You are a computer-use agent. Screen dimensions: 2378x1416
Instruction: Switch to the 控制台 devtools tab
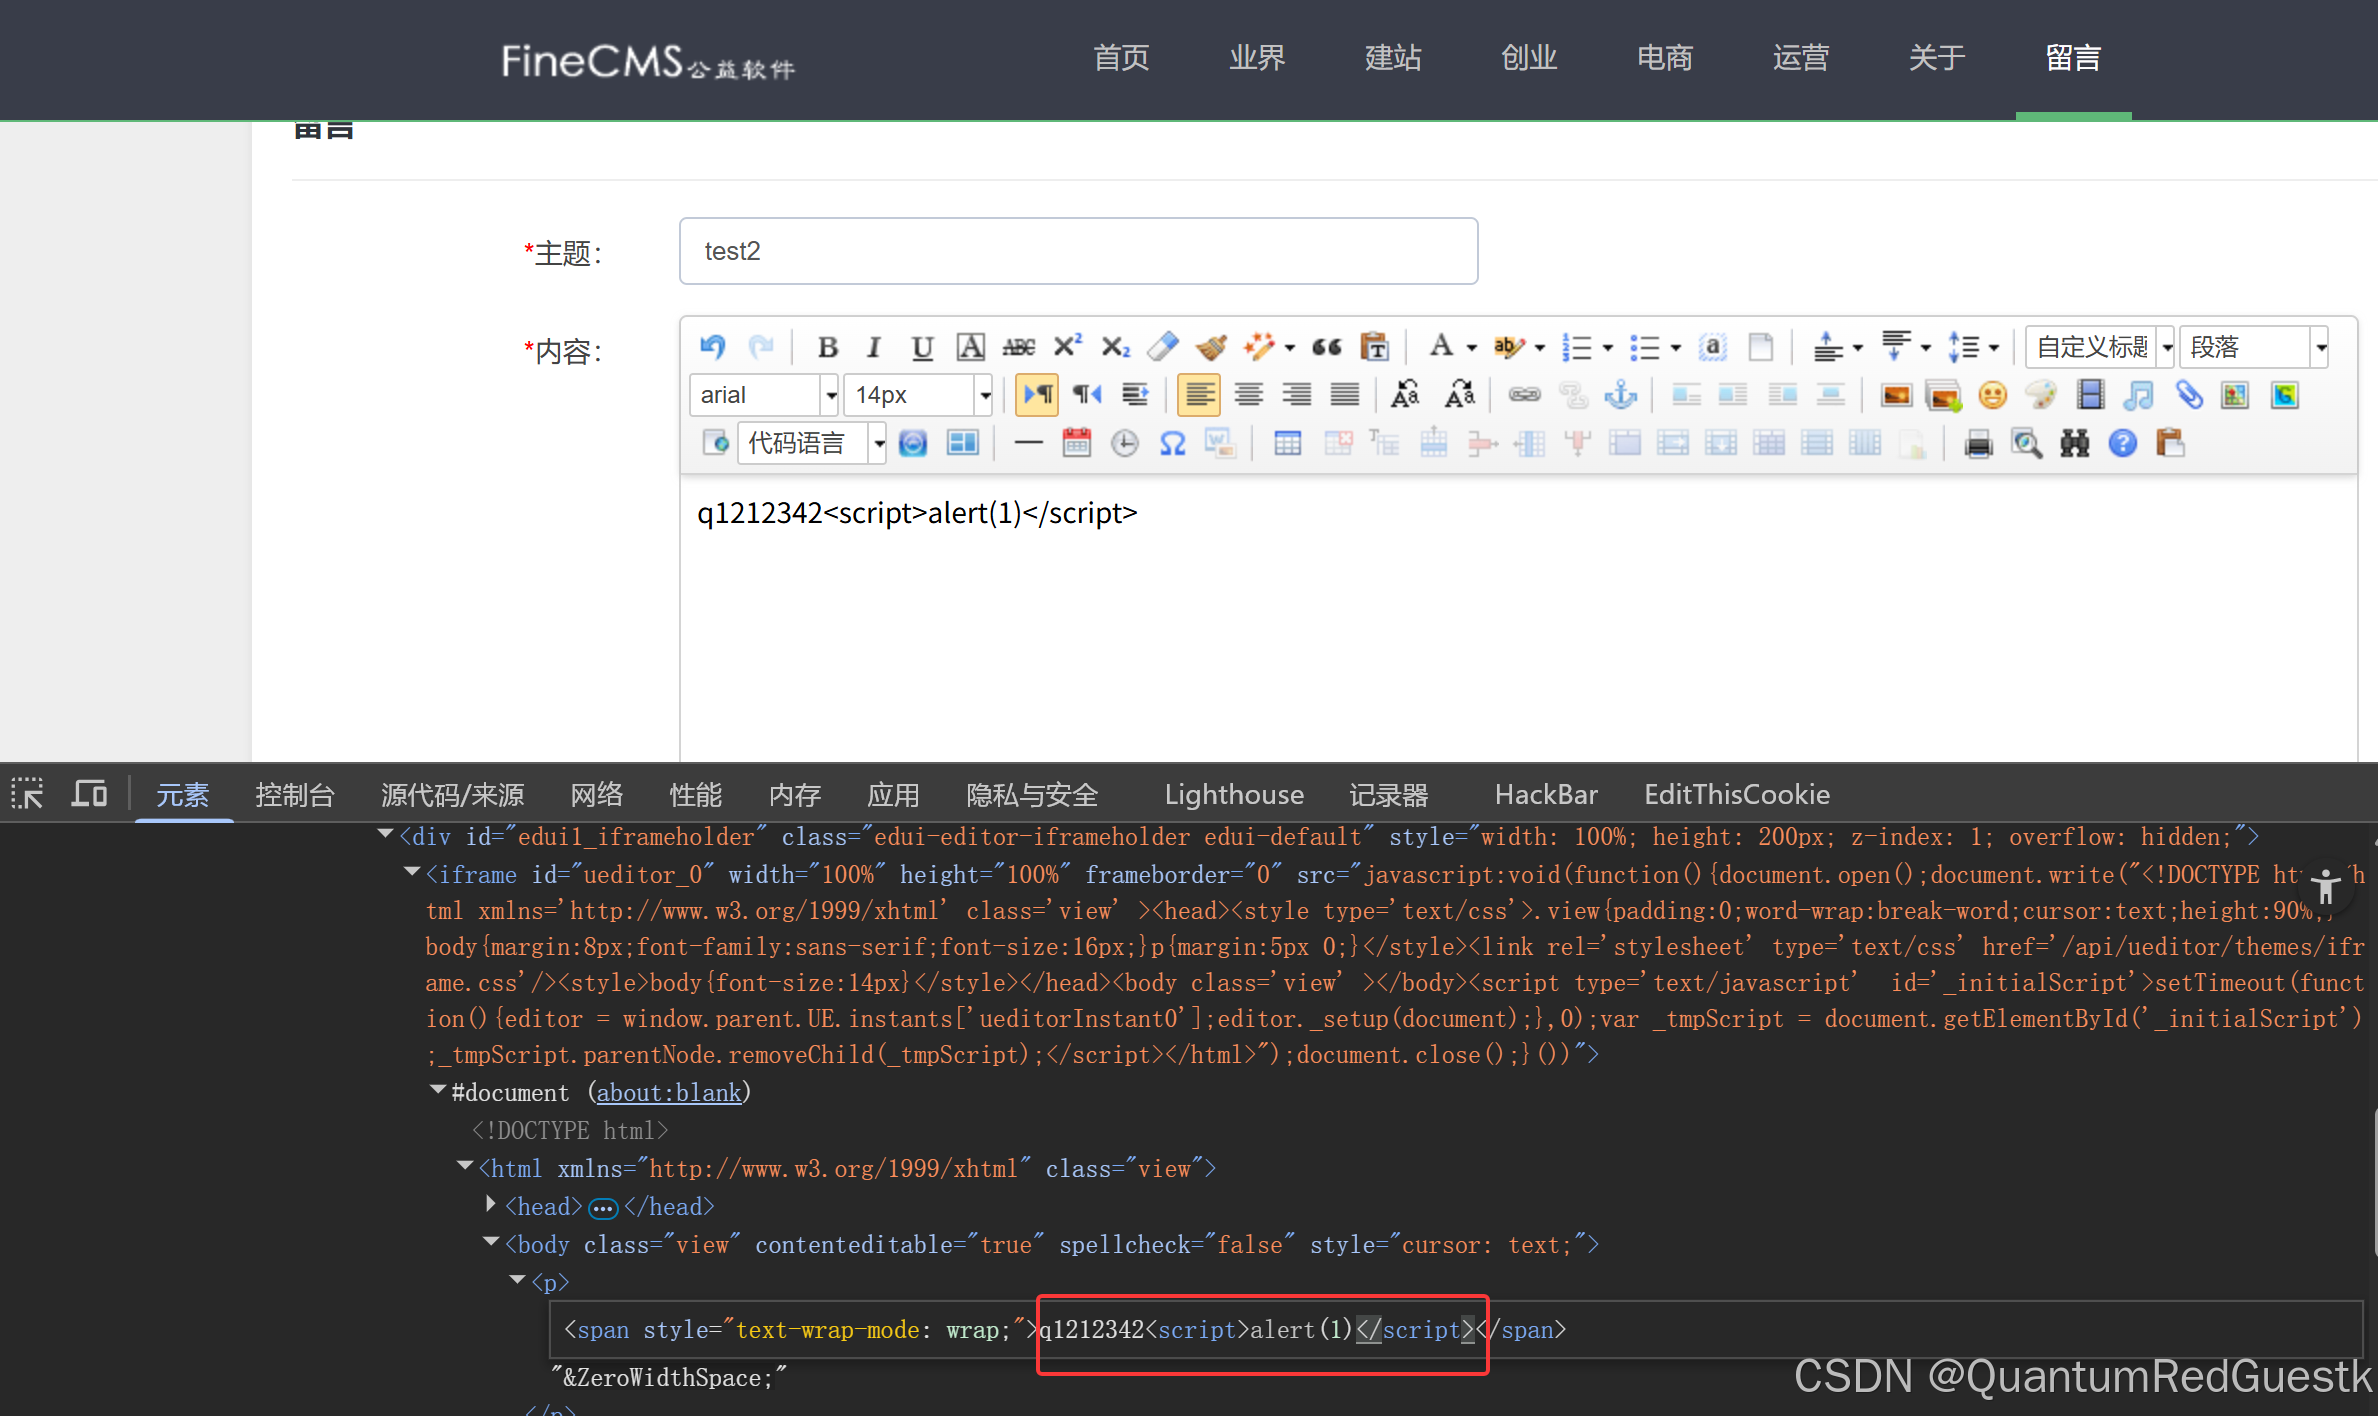(x=294, y=795)
